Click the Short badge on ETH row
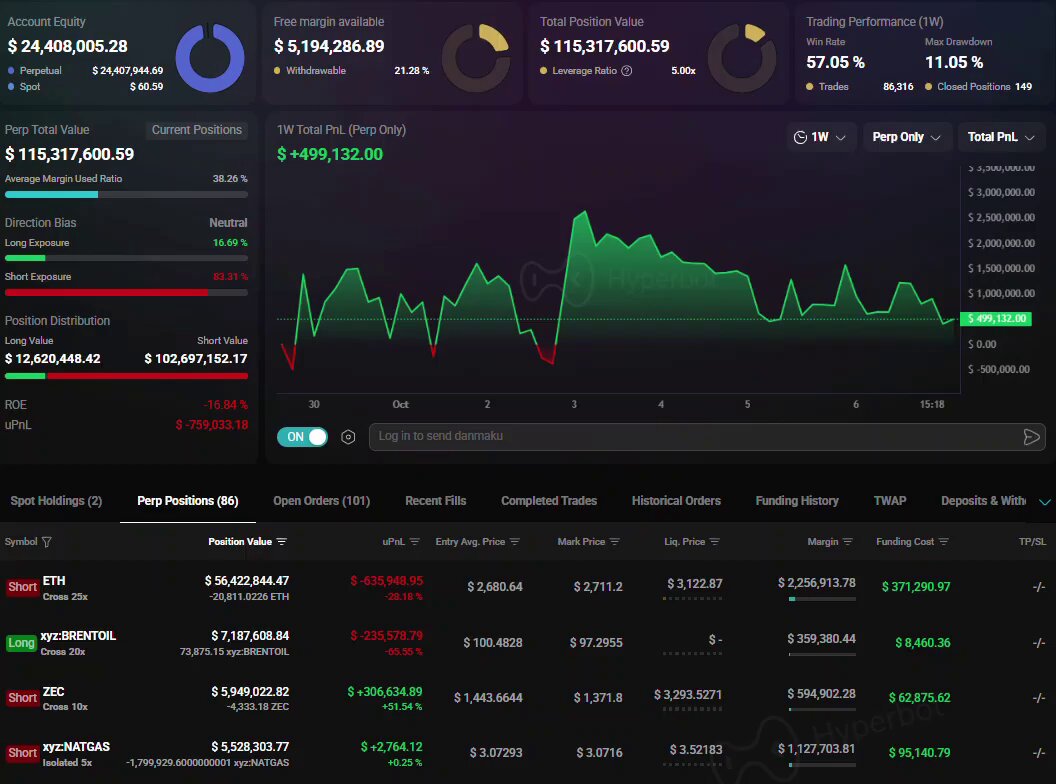This screenshot has width=1056, height=784. pyautogui.click(x=22, y=587)
